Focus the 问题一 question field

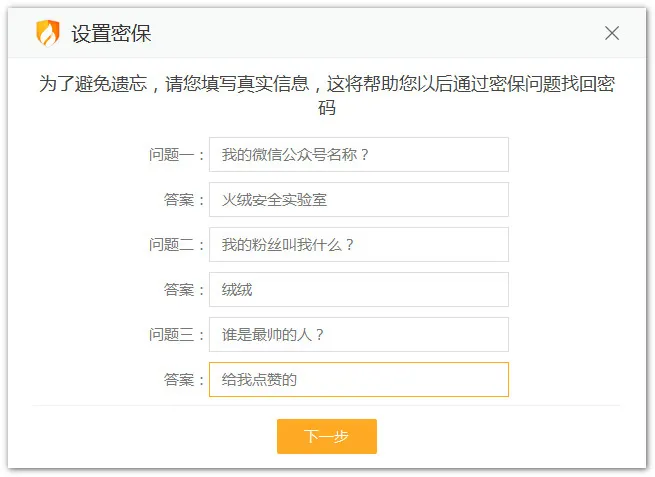coord(358,155)
